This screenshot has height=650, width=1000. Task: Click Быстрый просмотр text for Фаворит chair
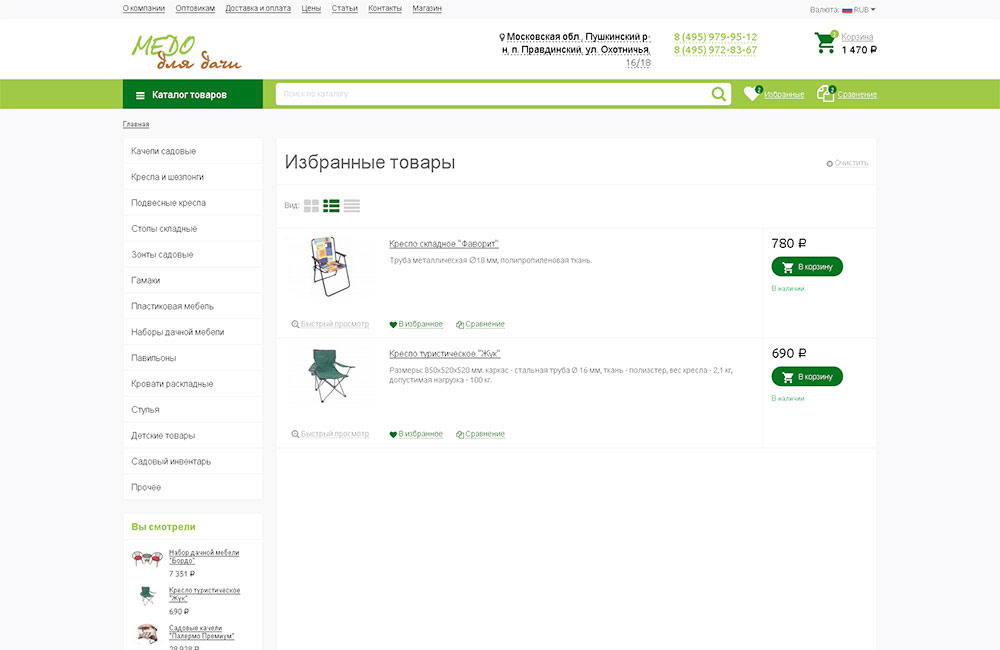335,324
